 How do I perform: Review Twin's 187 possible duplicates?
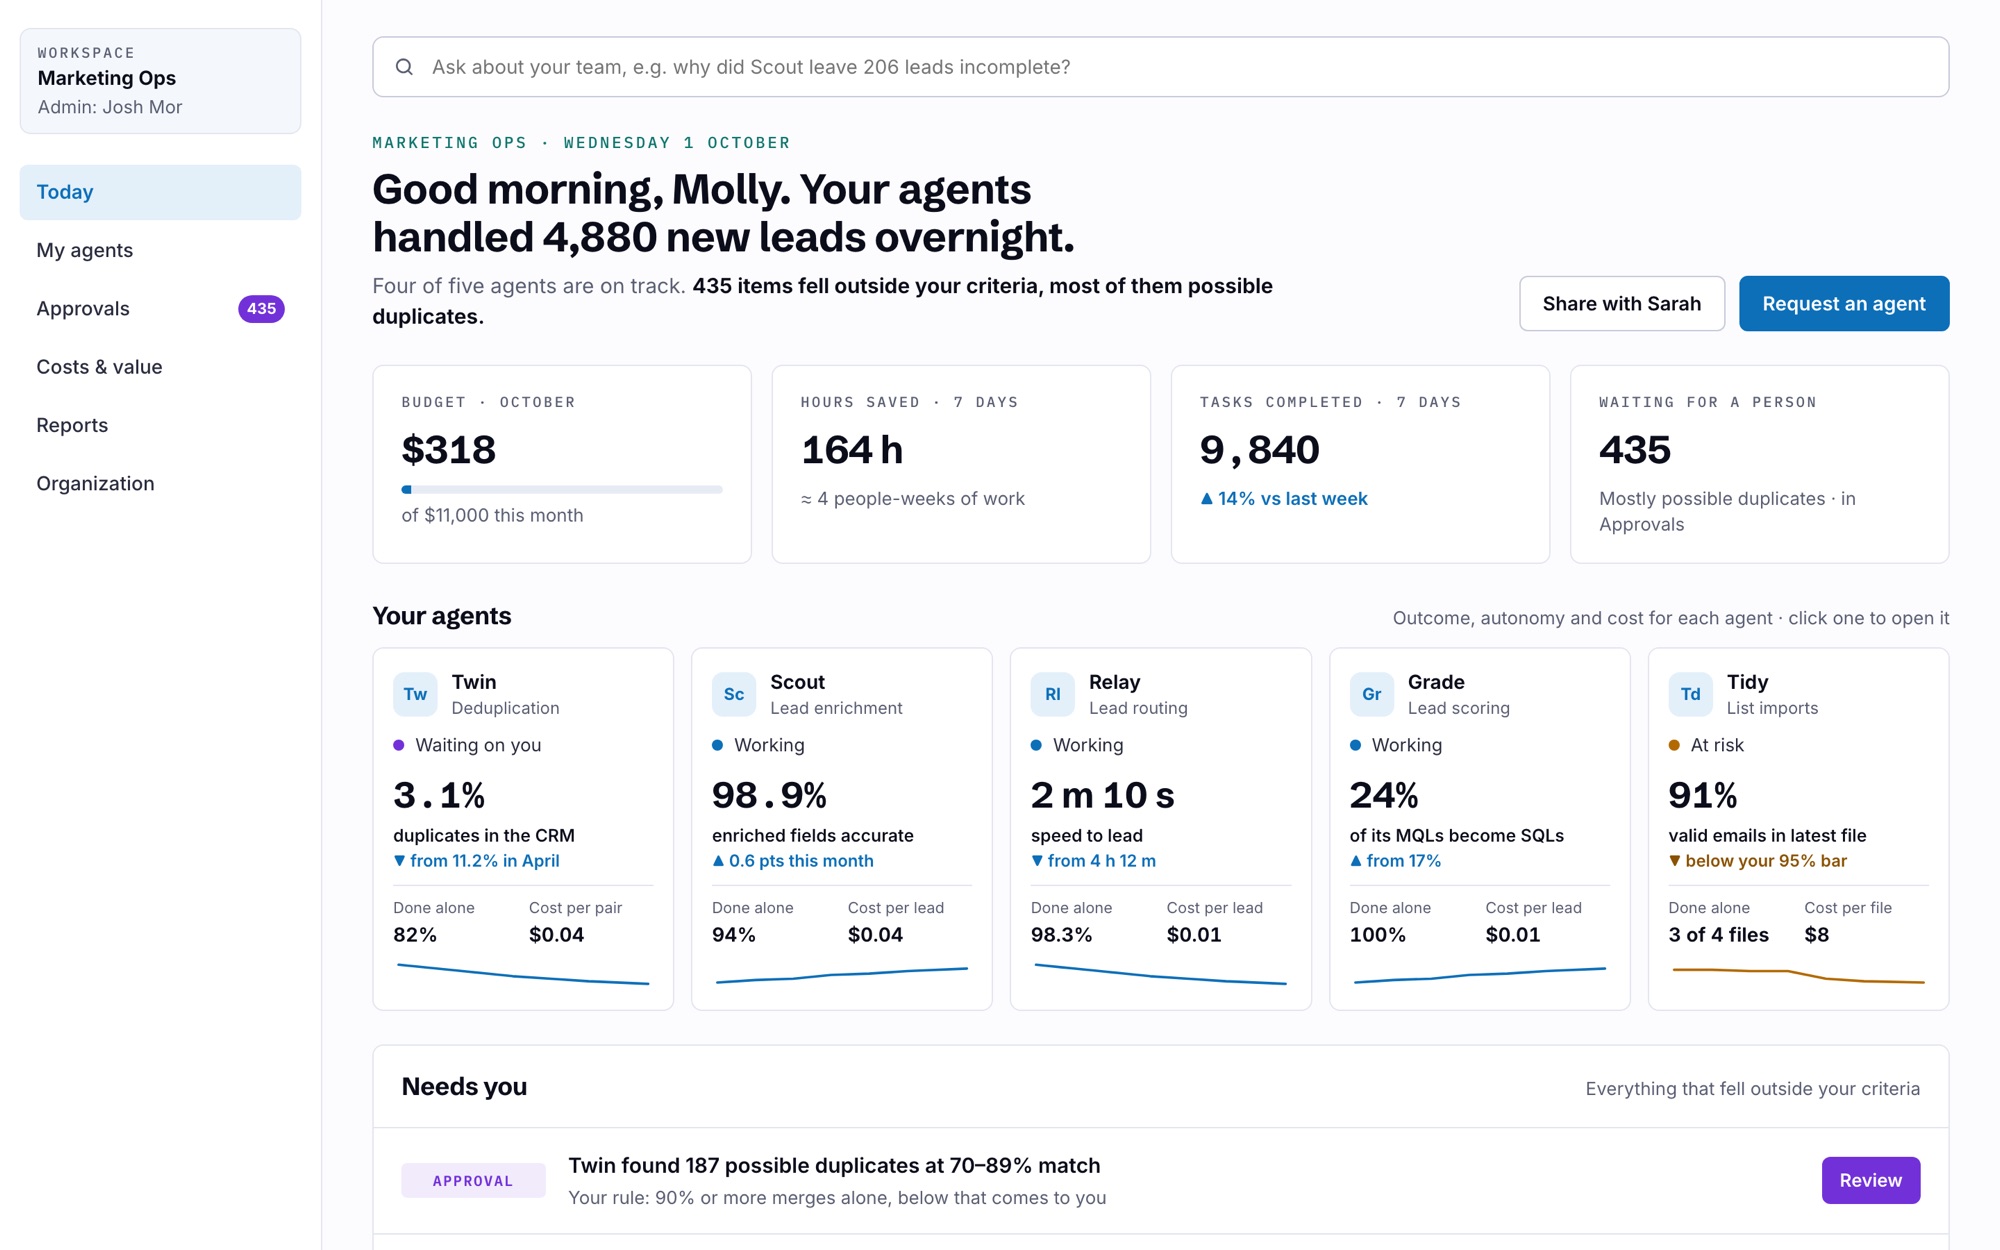1870,1180
